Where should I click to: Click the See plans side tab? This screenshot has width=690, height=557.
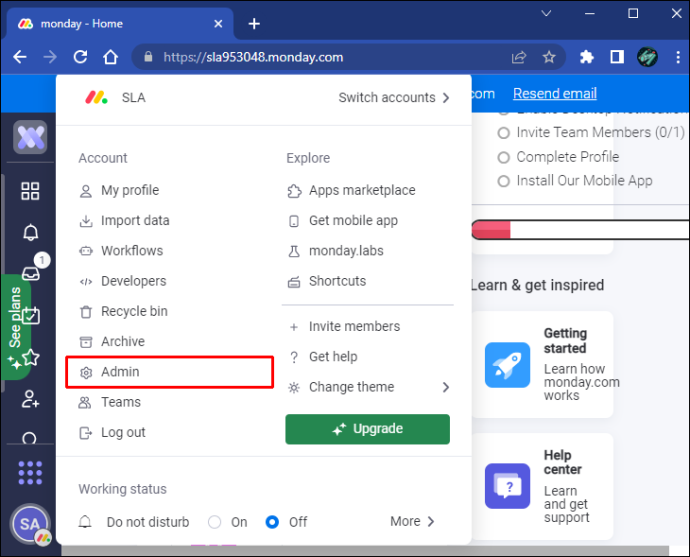click(x=15, y=326)
